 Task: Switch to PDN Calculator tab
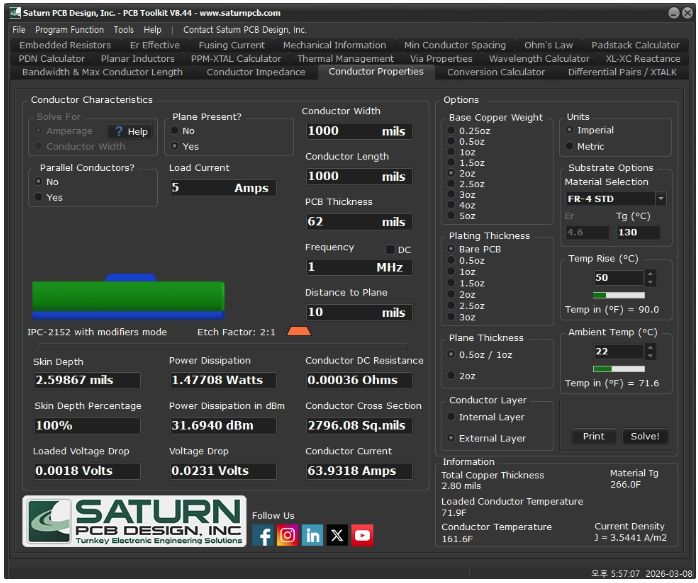[52, 59]
